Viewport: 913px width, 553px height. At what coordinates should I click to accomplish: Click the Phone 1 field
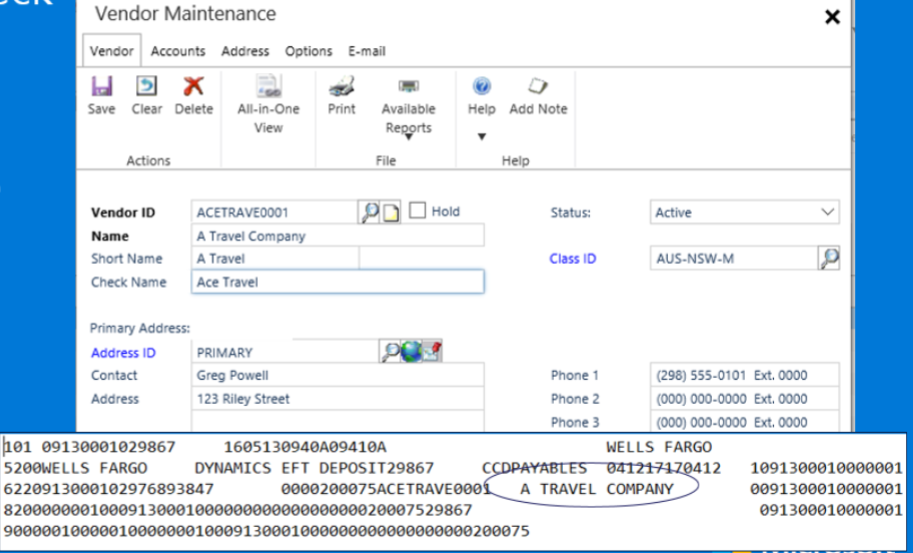point(744,375)
